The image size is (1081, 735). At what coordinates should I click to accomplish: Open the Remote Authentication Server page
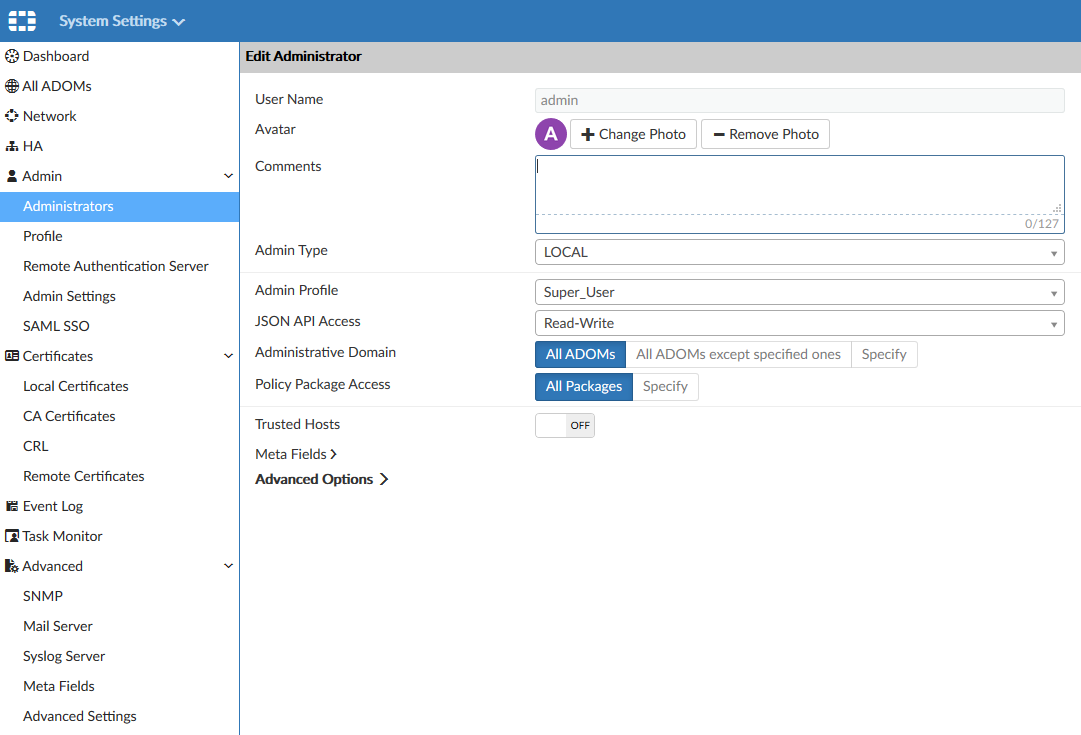tap(115, 267)
